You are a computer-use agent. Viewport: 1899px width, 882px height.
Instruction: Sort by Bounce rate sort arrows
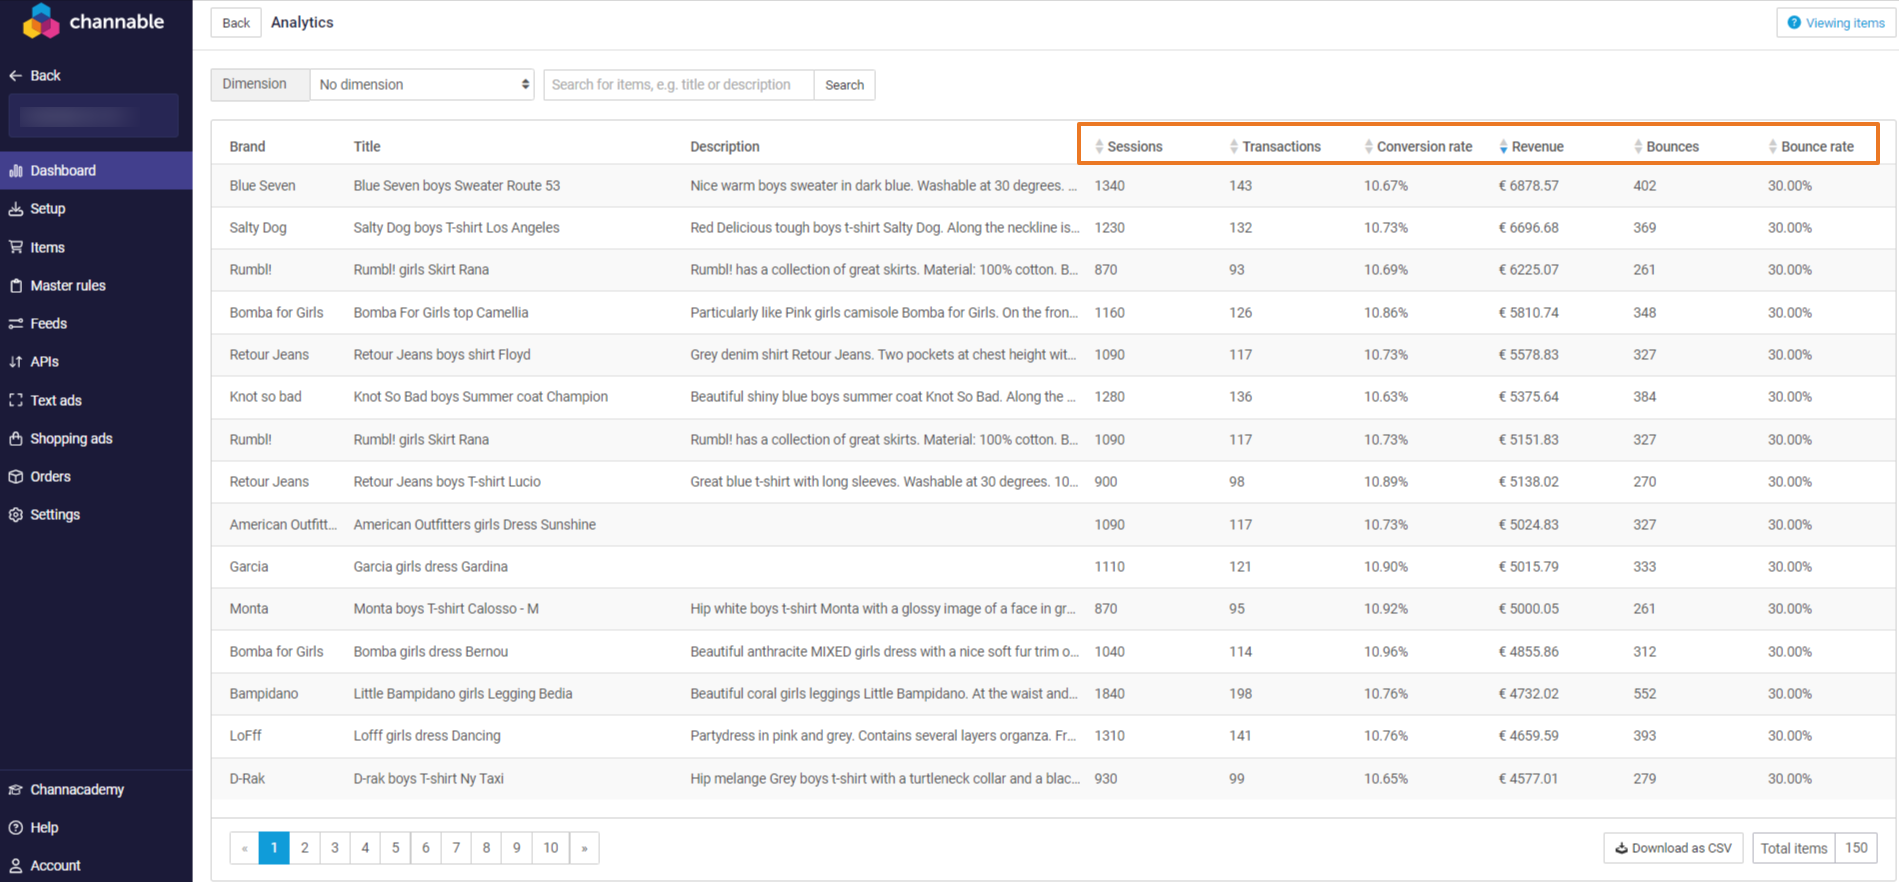point(1773,147)
